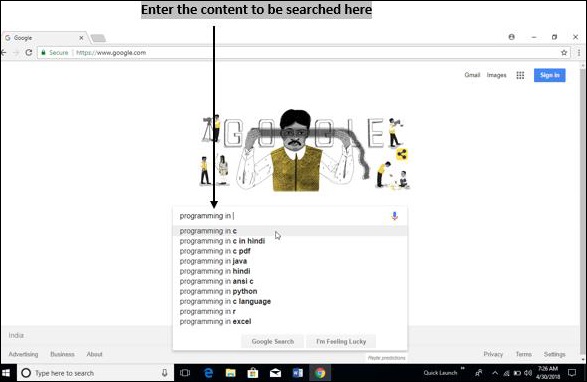This screenshot has width=587, height=382.
Task: Click the Sign in button
Action: 550,75
